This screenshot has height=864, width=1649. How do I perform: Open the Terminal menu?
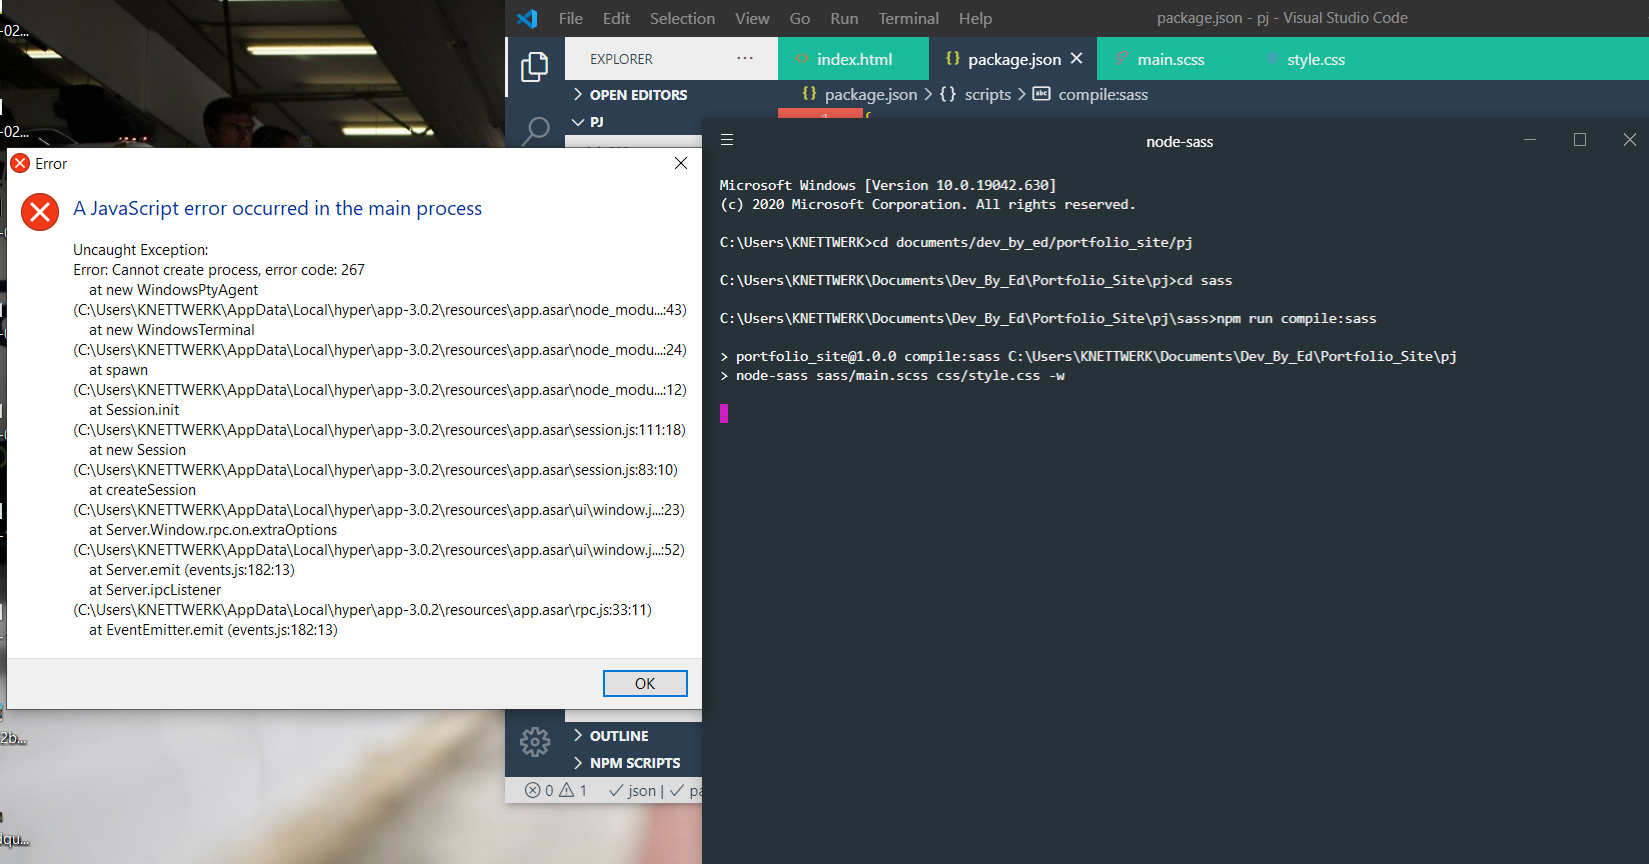tap(908, 18)
